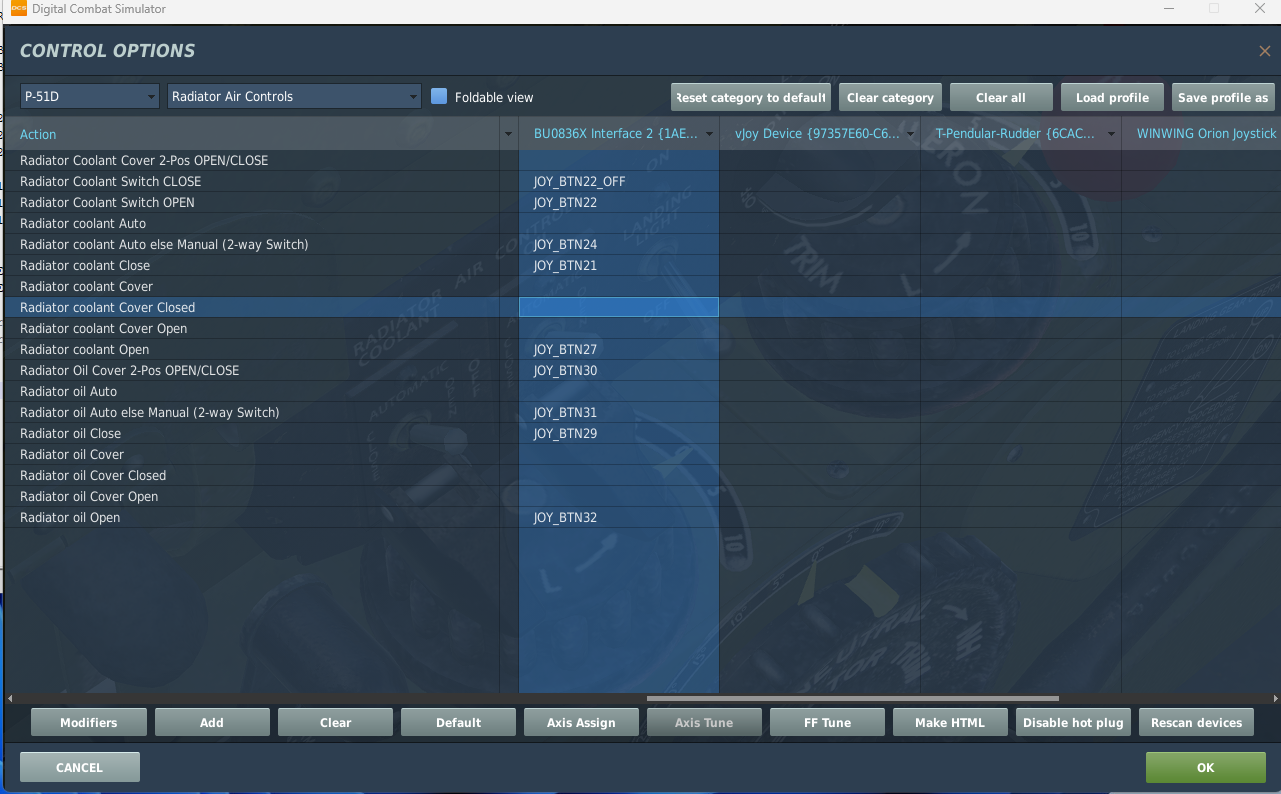Screen dimensions: 1281x794
Task: Click the Rescan devices button
Action: [x=1196, y=722]
